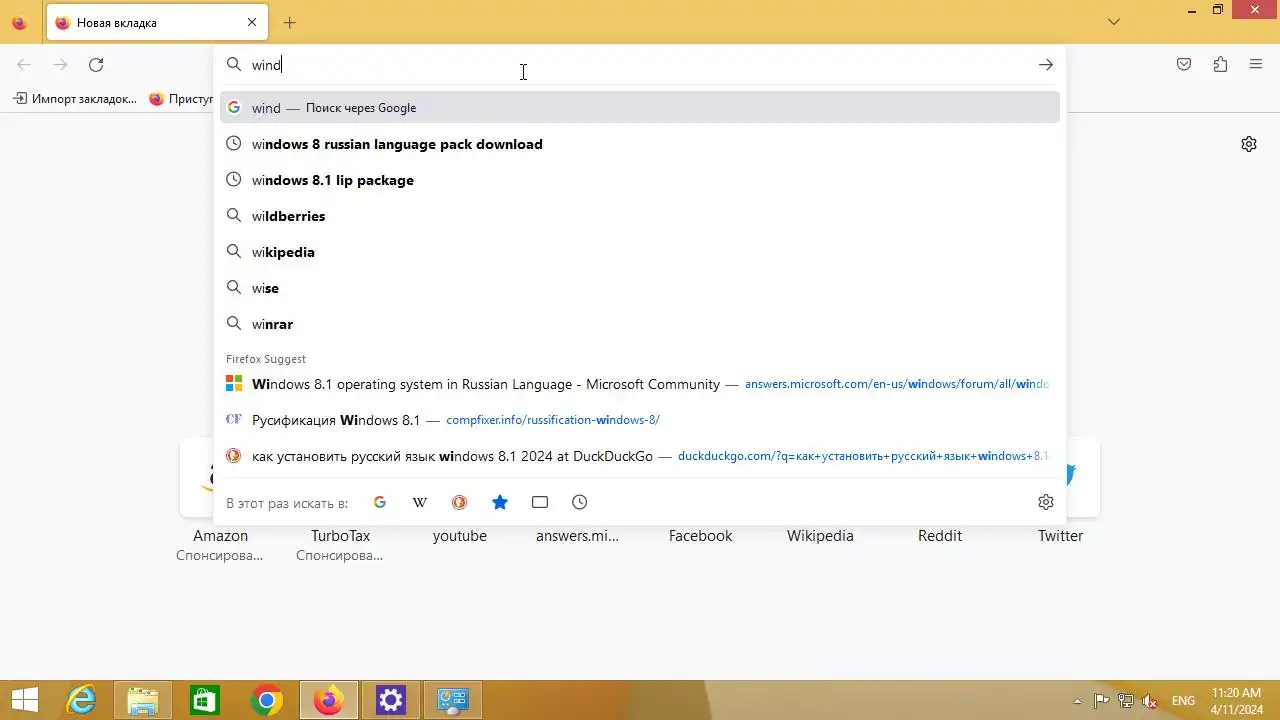Viewport: 1280px width, 720px height.
Task: Open the Extensions puzzle icon
Action: 1220,65
